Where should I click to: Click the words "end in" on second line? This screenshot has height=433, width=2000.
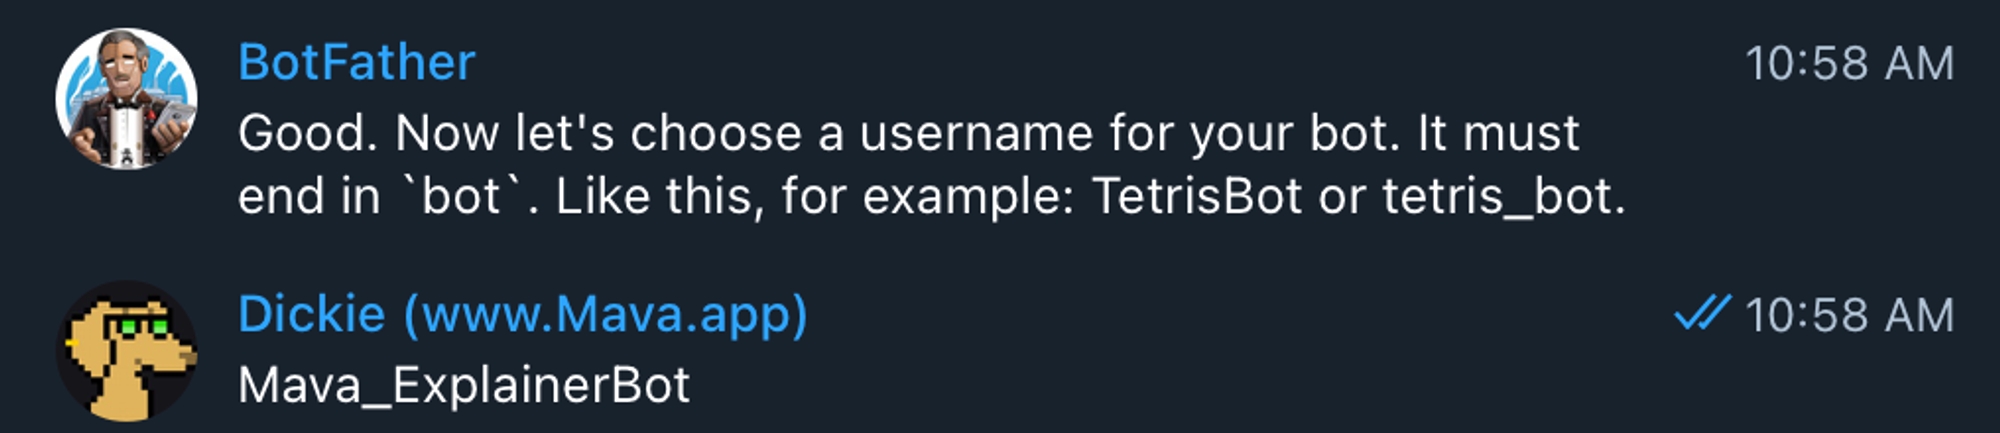(x=309, y=196)
